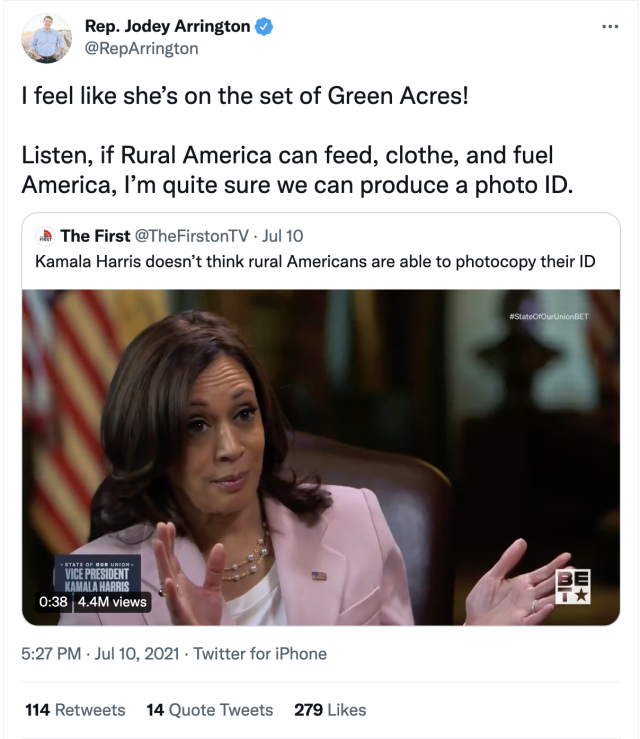The image size is (640, 739).
Task: View the 14 Quote Tweets list
Action: coord(209,710)
